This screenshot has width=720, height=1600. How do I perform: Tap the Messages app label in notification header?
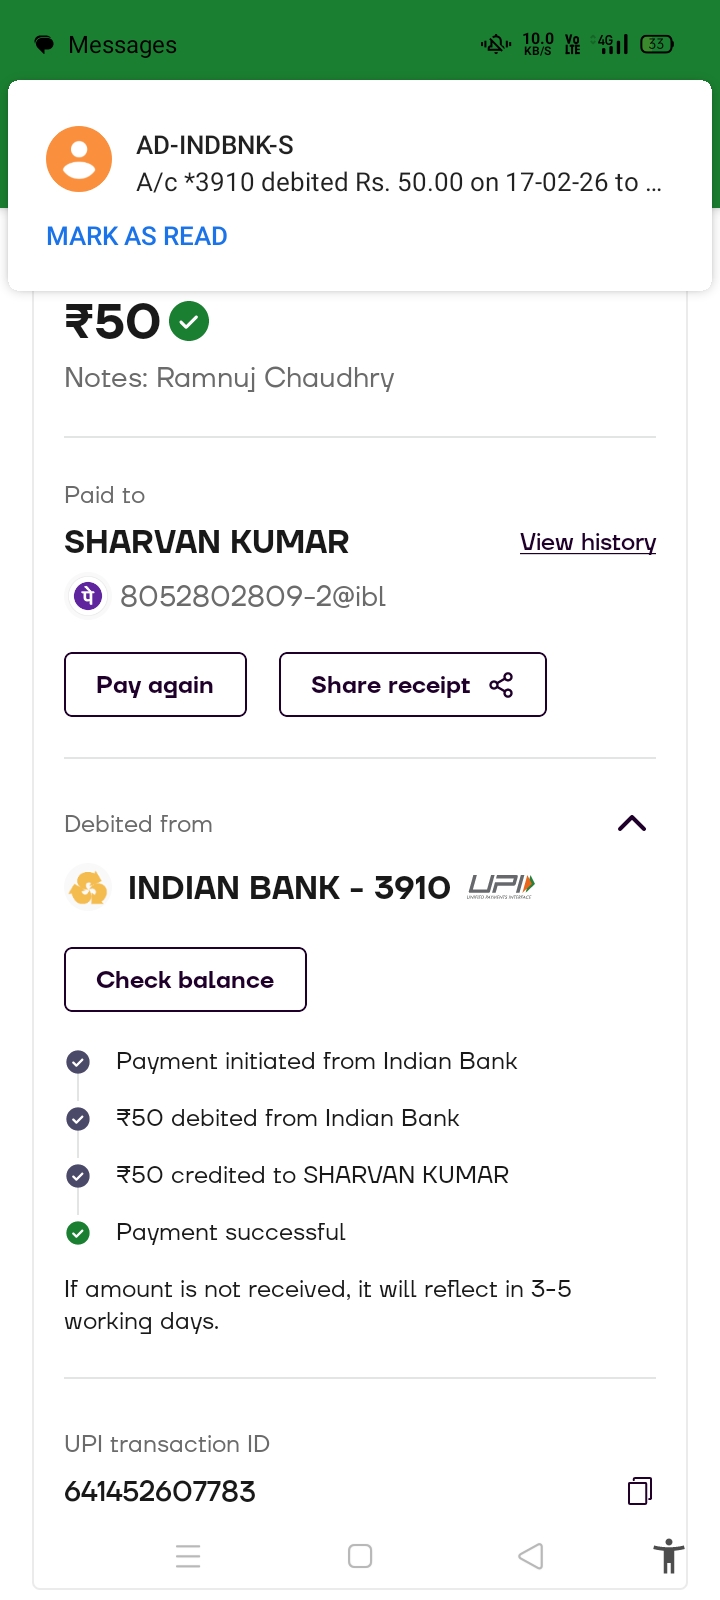[122, 45]
